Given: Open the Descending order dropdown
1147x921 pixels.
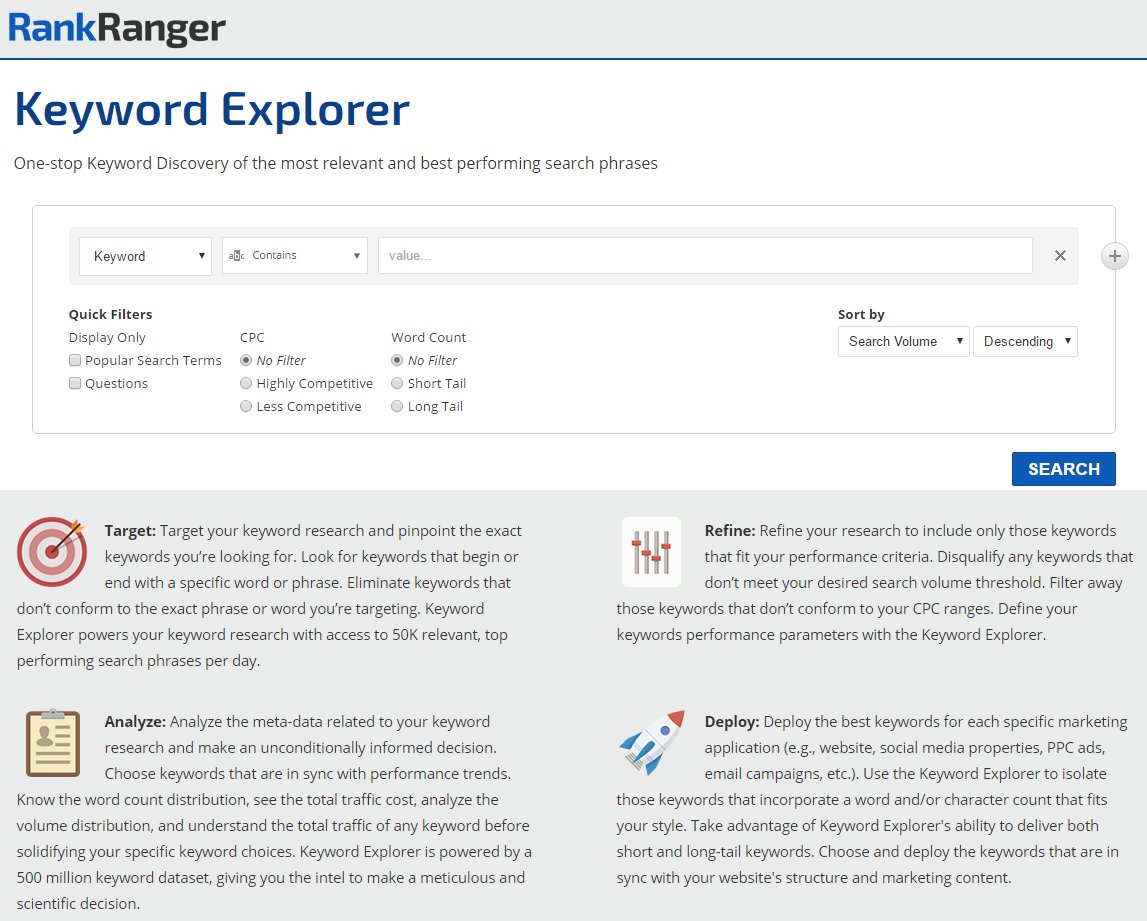Looking at the screenshot, I should coord(1025,342).
